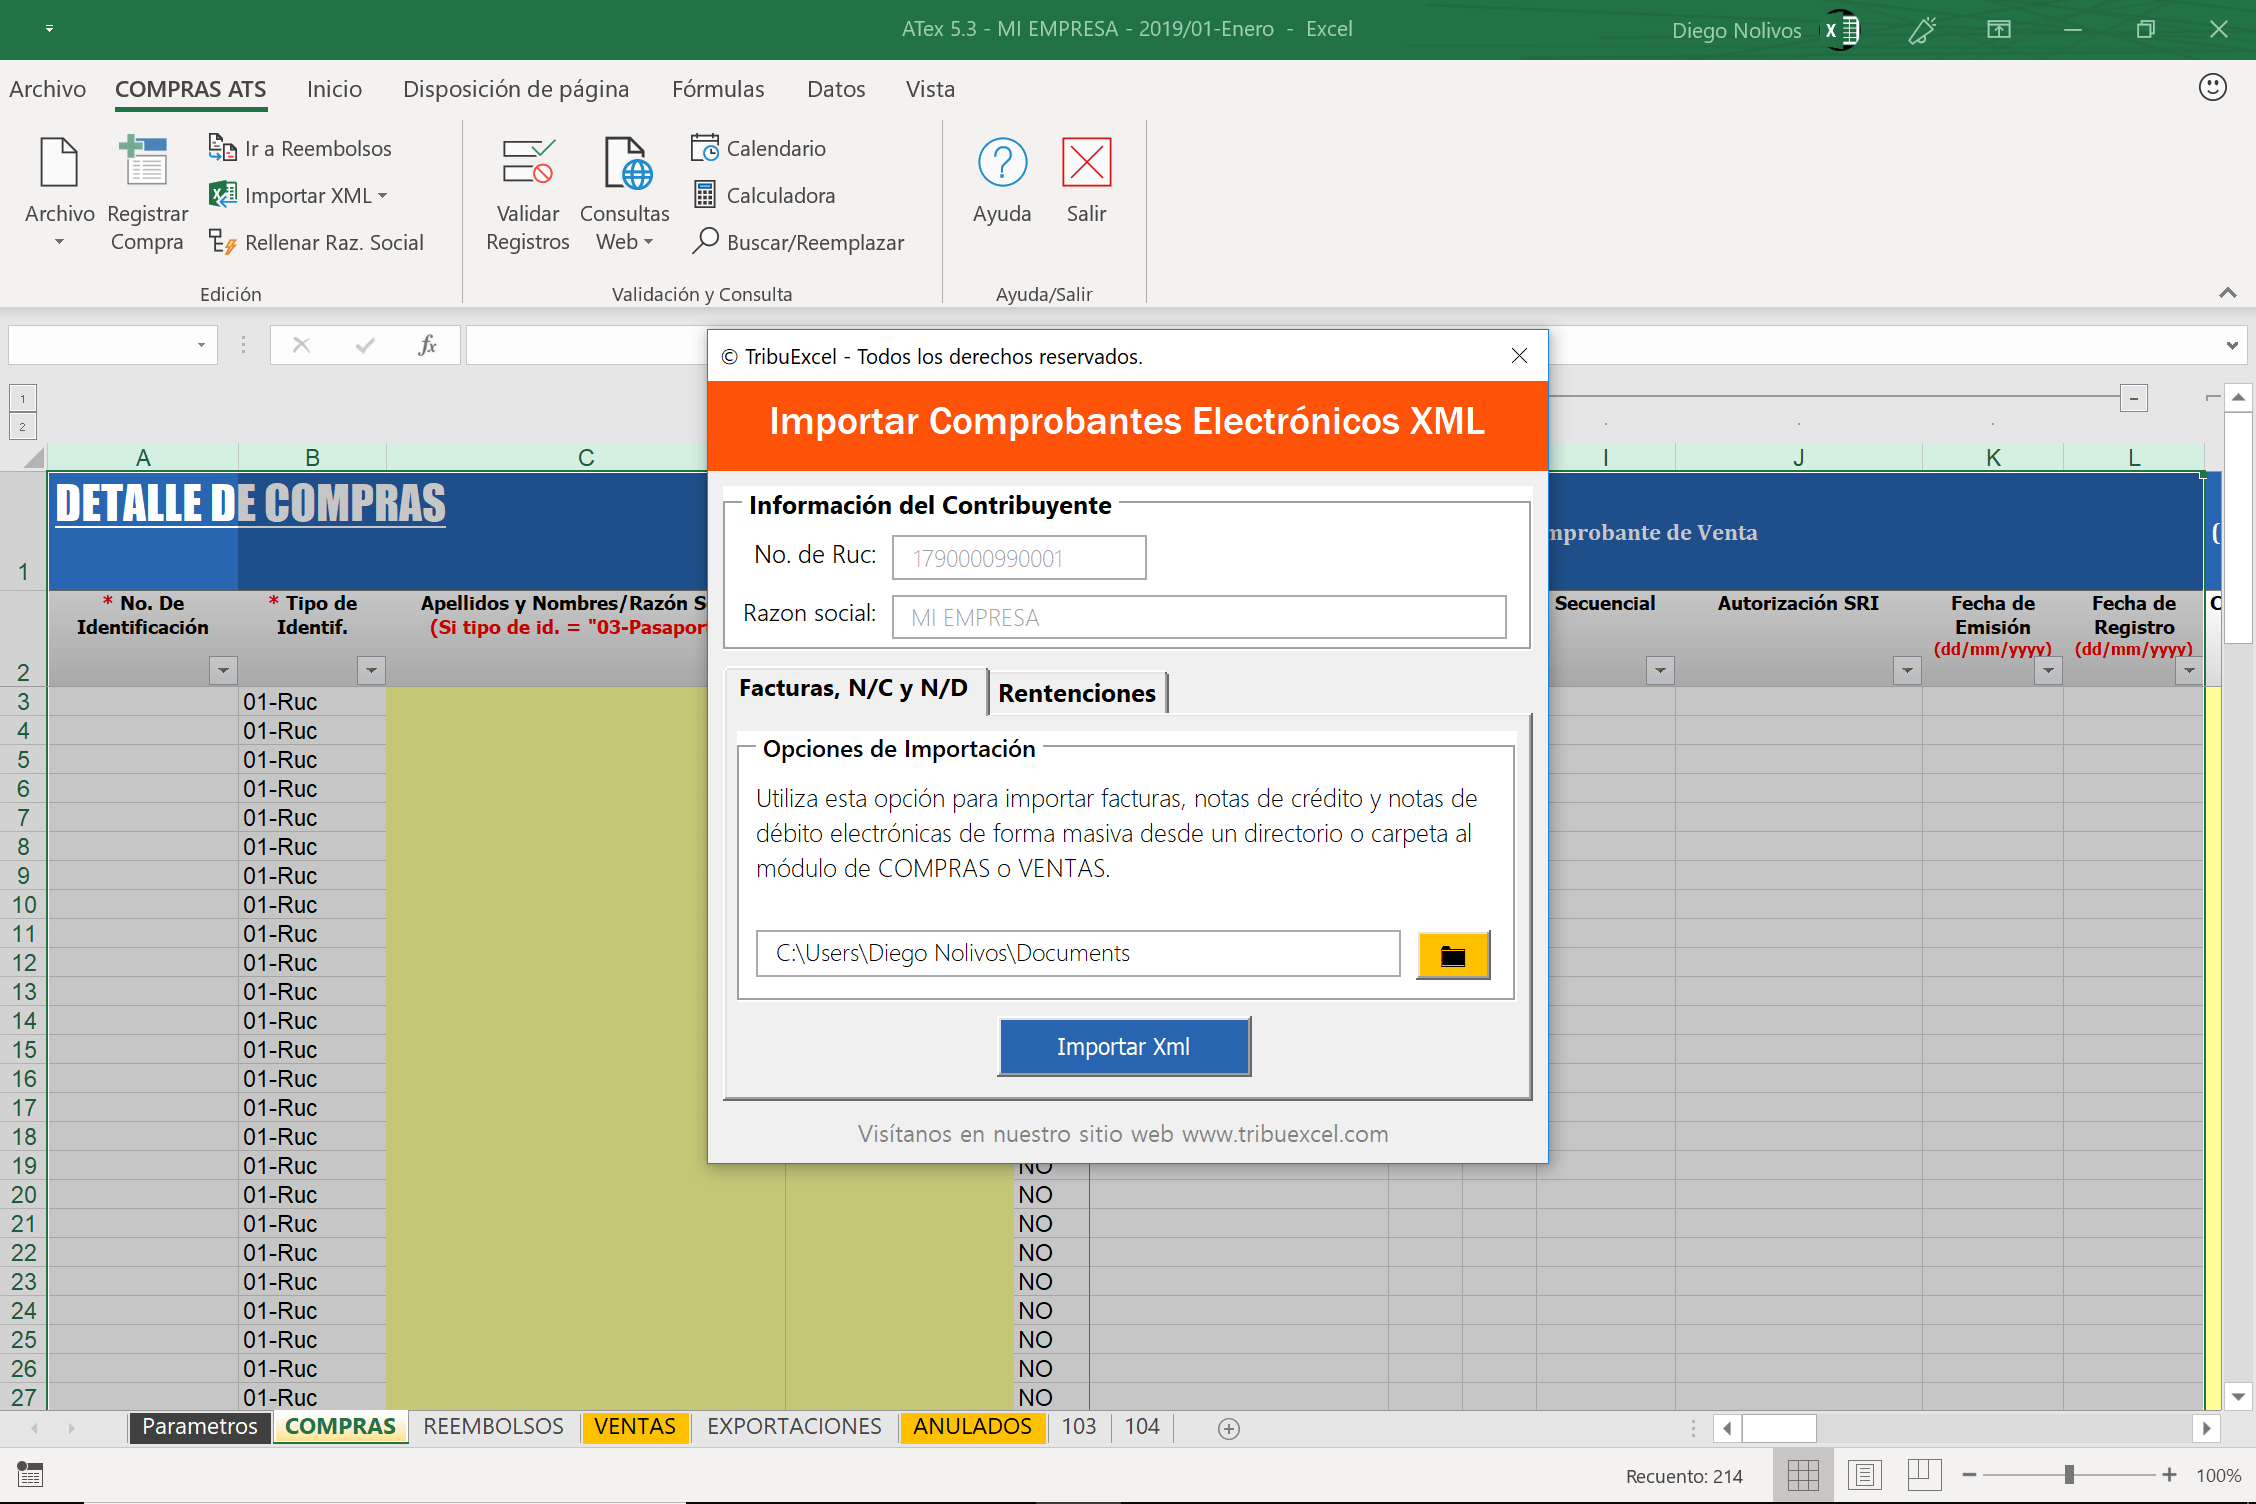Collapse column group with minus button
Screen dimensions: 2256x1504
point(2133,398)
